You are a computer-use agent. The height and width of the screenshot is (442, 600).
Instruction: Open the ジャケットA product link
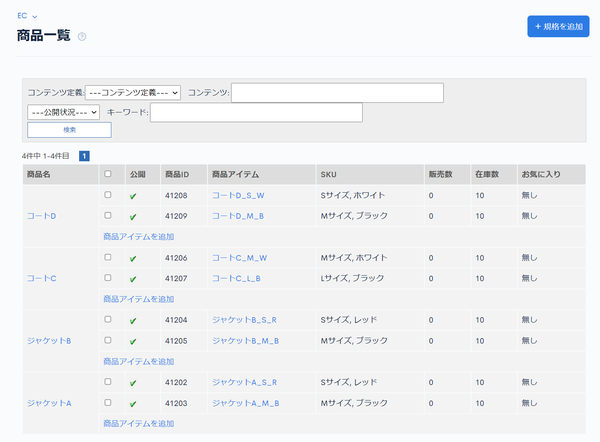49,403
